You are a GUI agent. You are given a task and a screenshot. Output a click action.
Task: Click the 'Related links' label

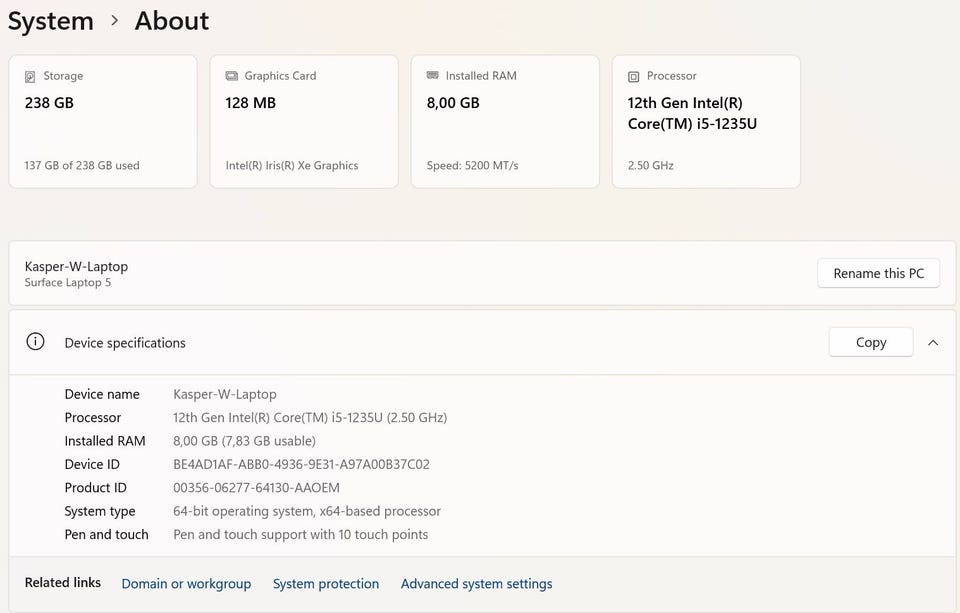62,582
